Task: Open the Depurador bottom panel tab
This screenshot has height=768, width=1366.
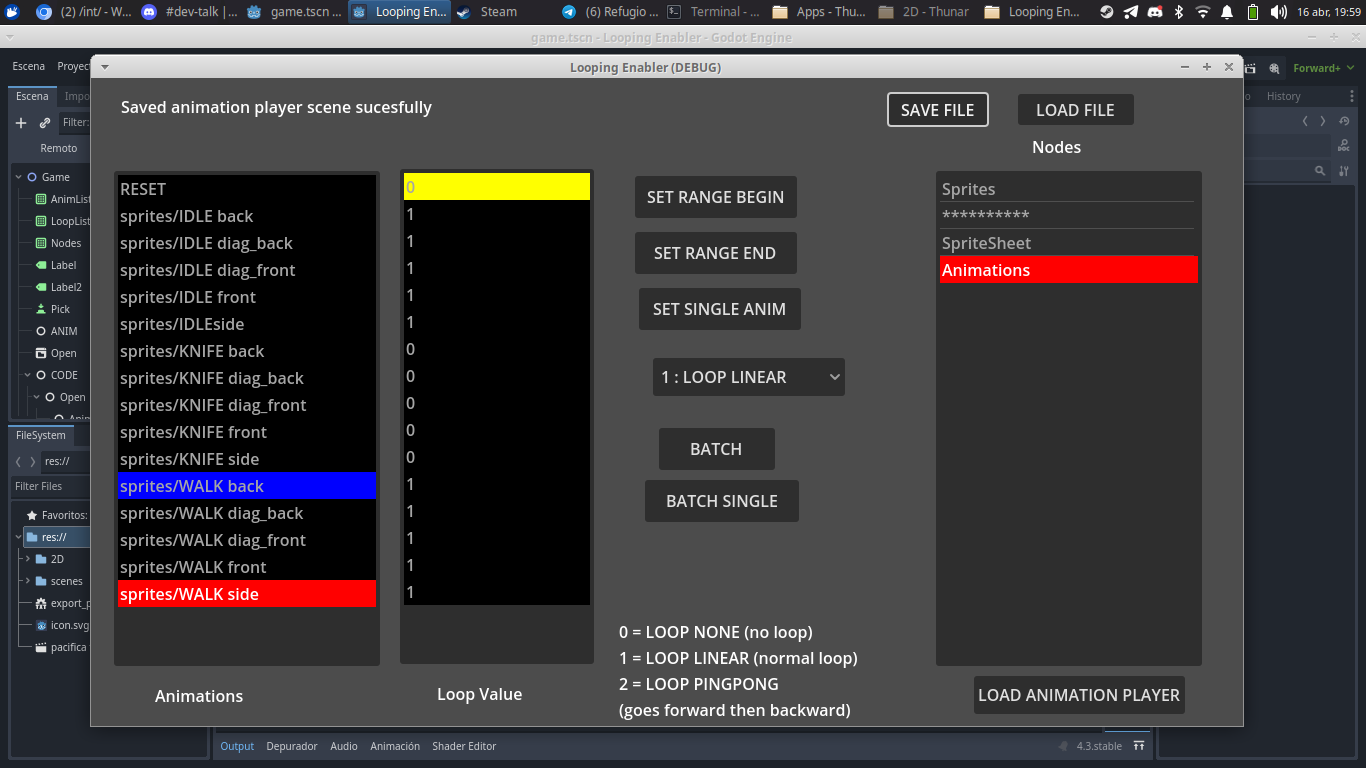Action: [x=292, y=746]
